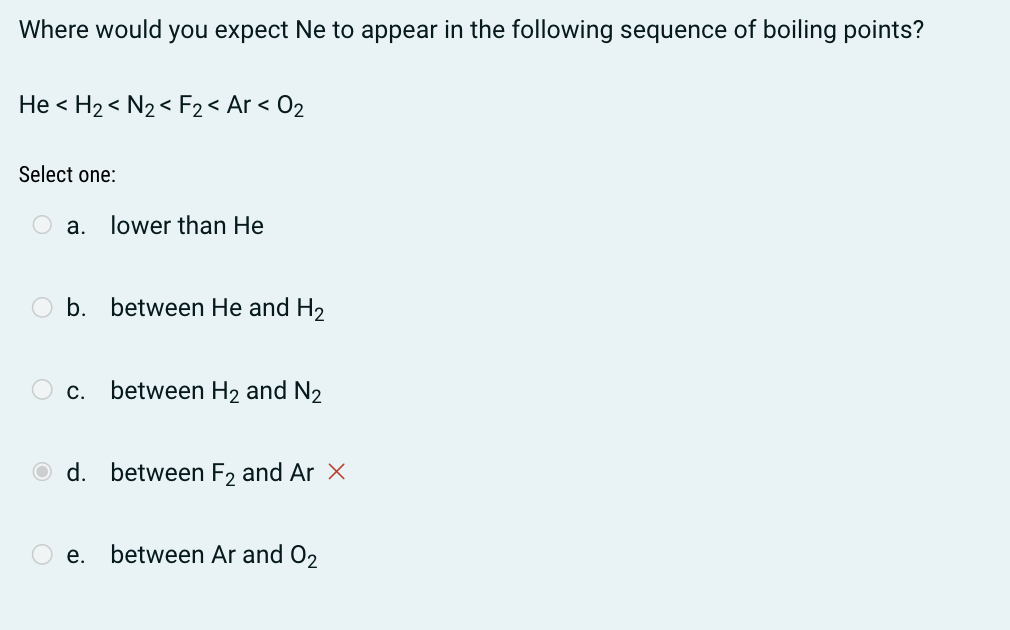Click the 'c.' option letter
This screenshot has height=630, width=1010.
76,391
